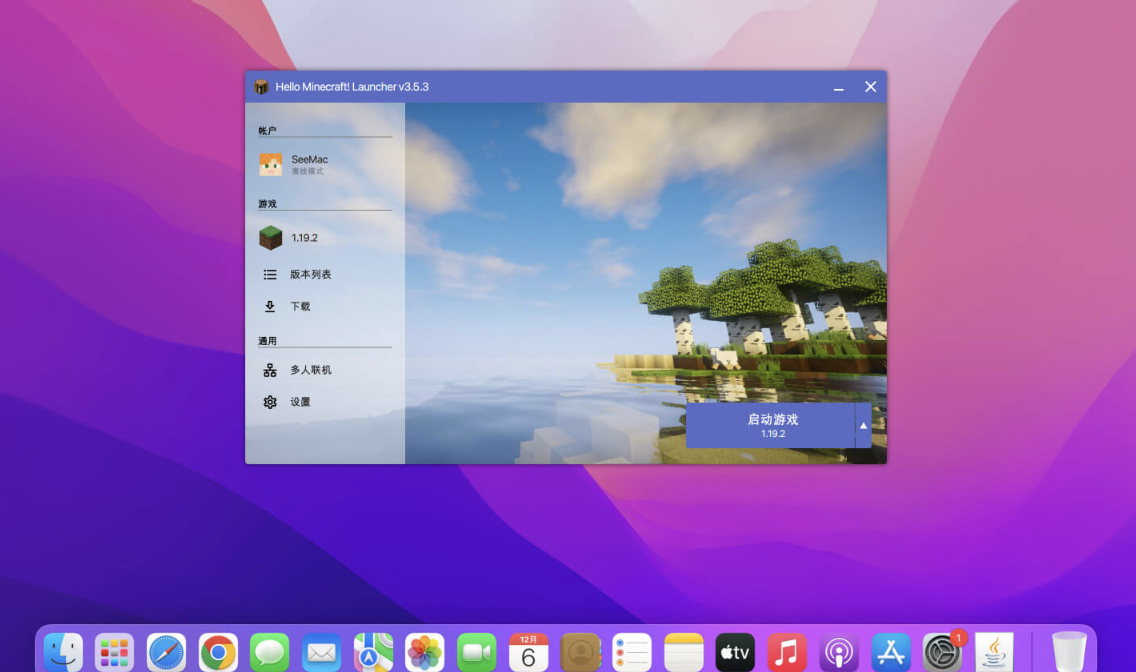
Task: Open Messages from the dock
Action: click(x=270, y=652)
